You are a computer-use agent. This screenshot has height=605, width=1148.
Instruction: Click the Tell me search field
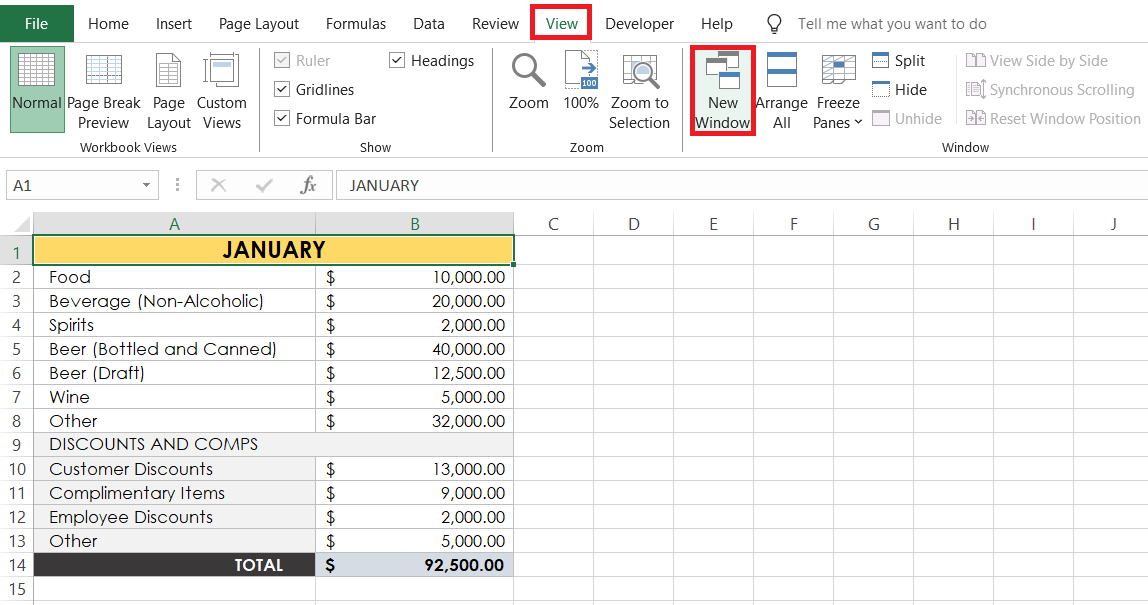tap(892, 23)
